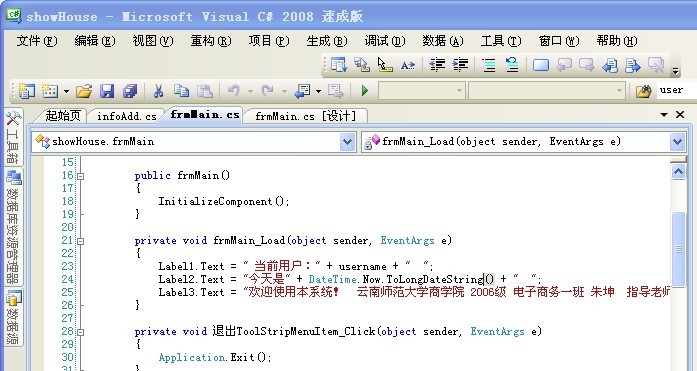697x371 pixels.
Task: Save the current file with the diskette icon
Action: coord(107,91)
